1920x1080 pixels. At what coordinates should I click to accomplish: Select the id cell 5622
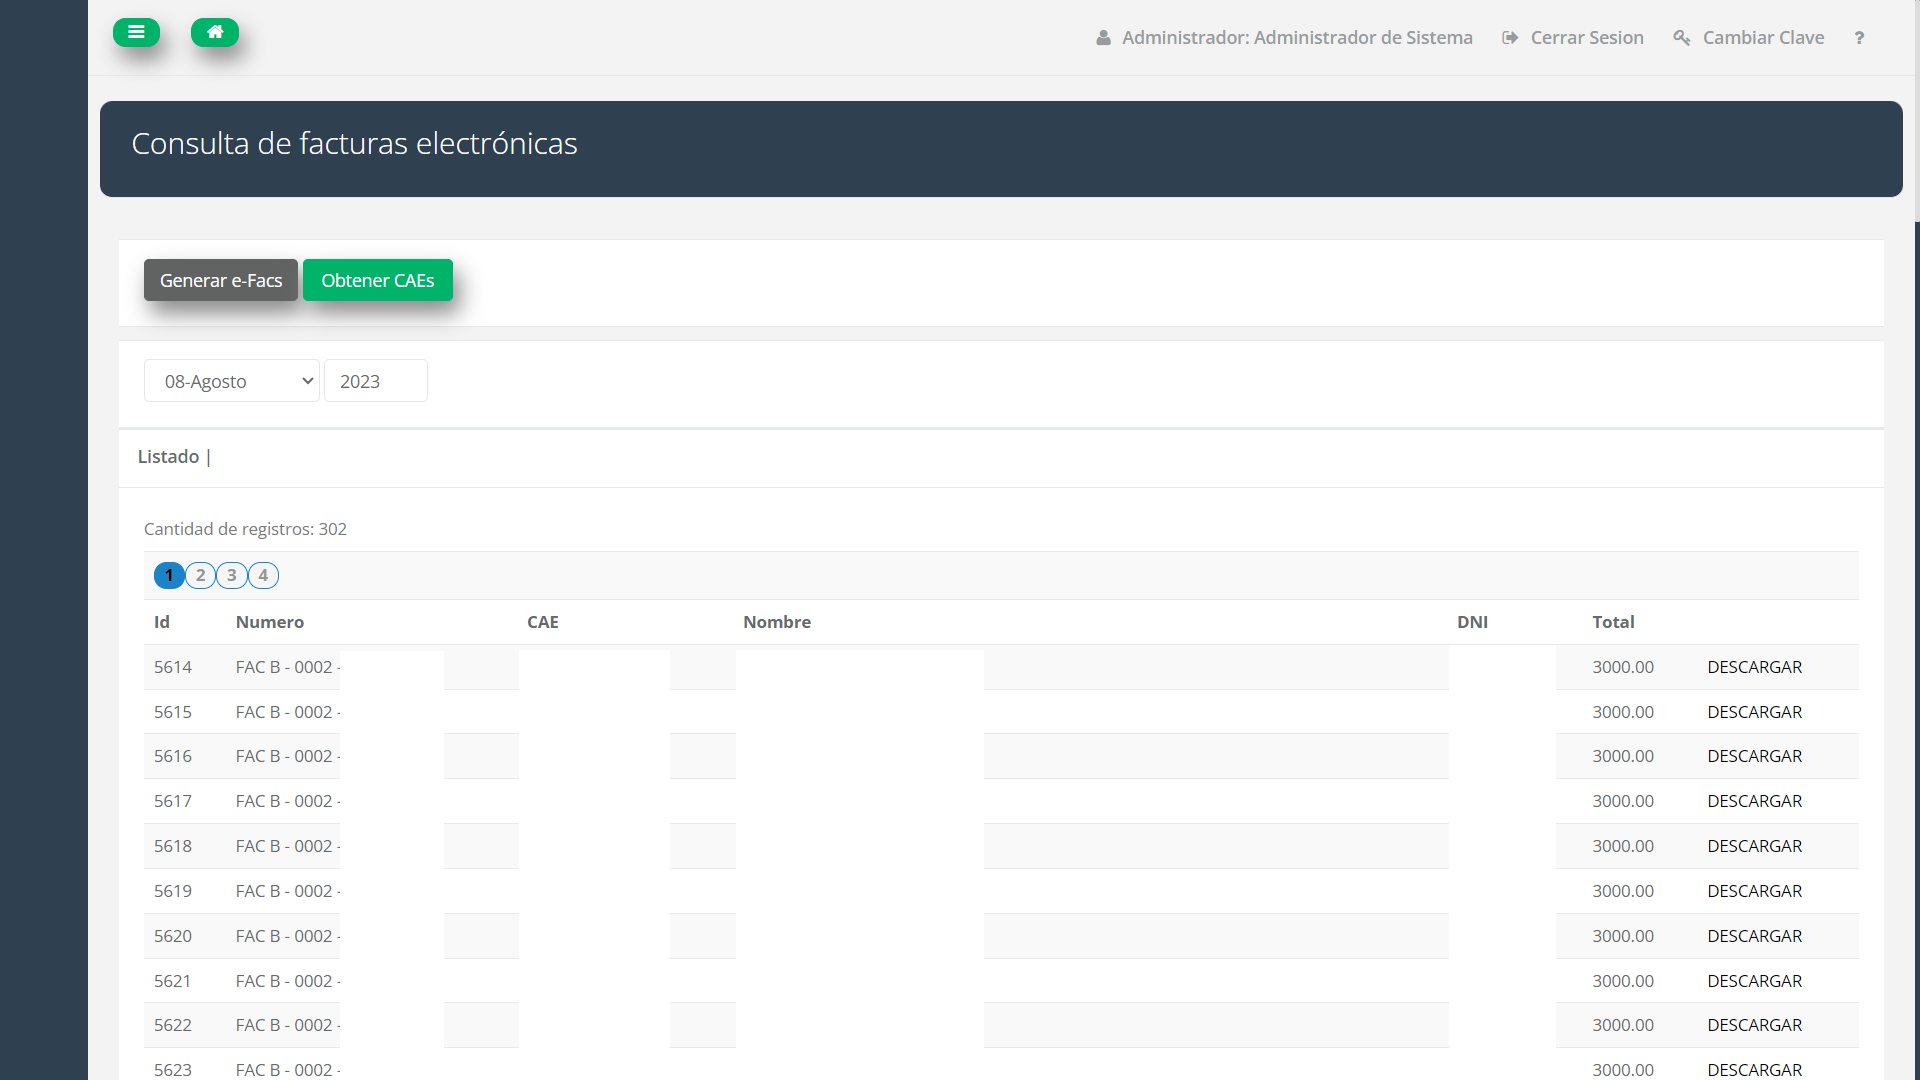click(173, 1025)
